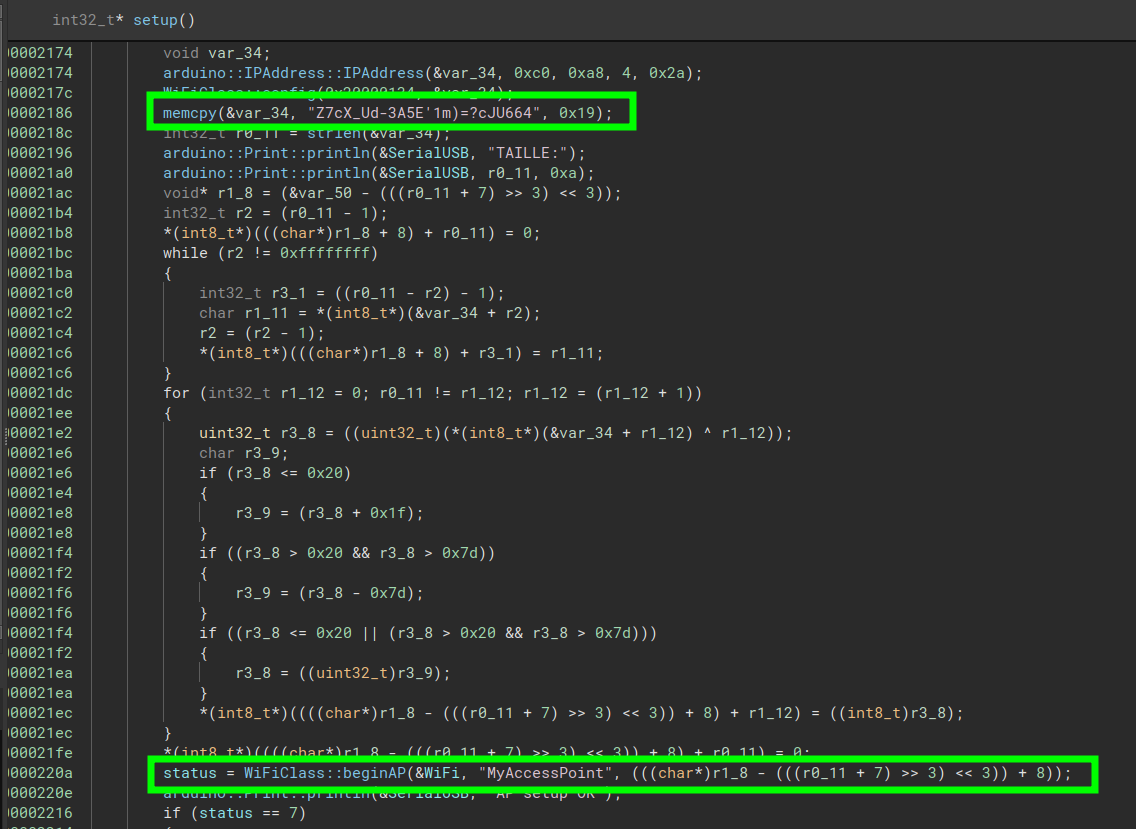Image resolution: width=1136 pixels, height=829 pixels.
Task: Click the address 00021b4 in the gutter
Action: tap(41, 213)
